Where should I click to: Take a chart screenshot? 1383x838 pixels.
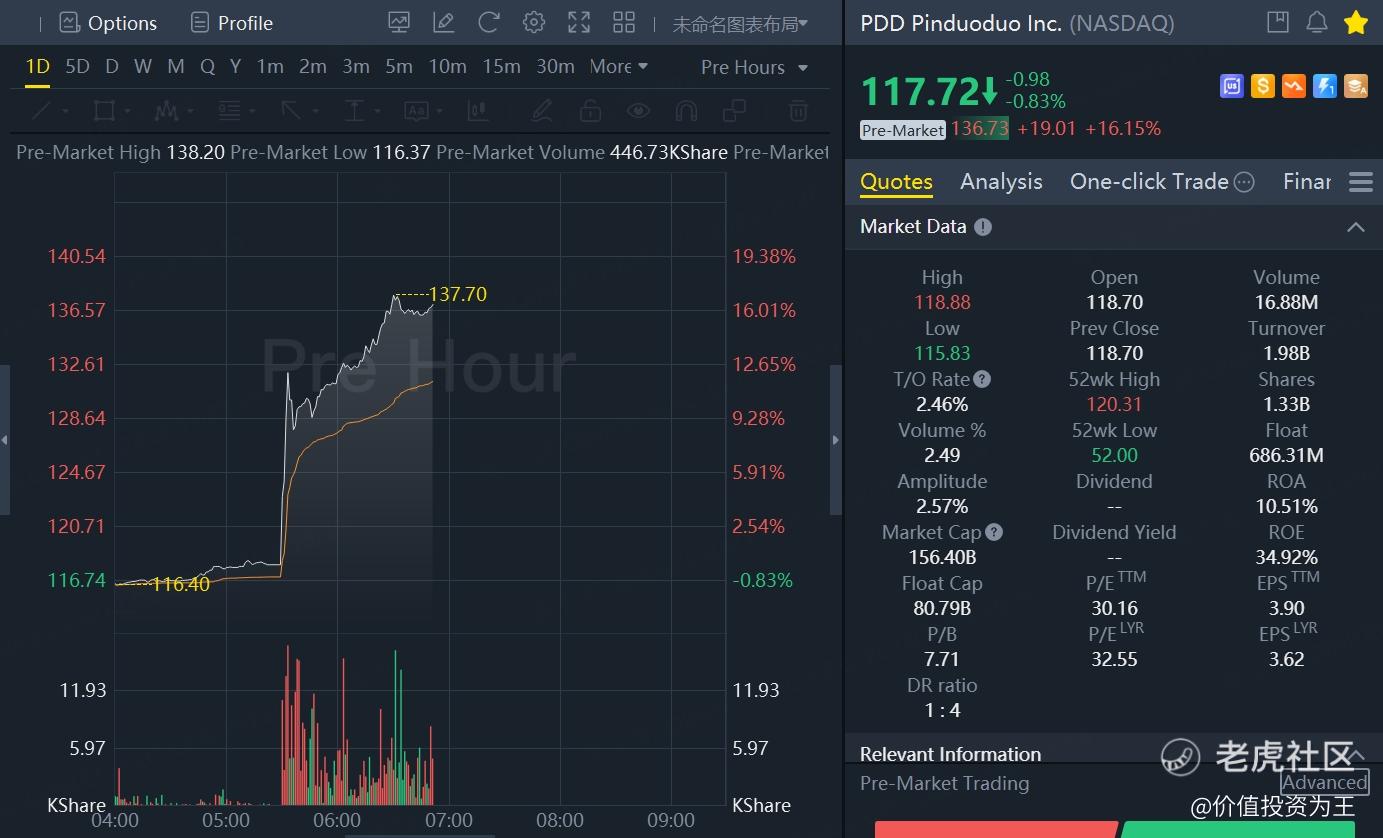pos(399,21)
